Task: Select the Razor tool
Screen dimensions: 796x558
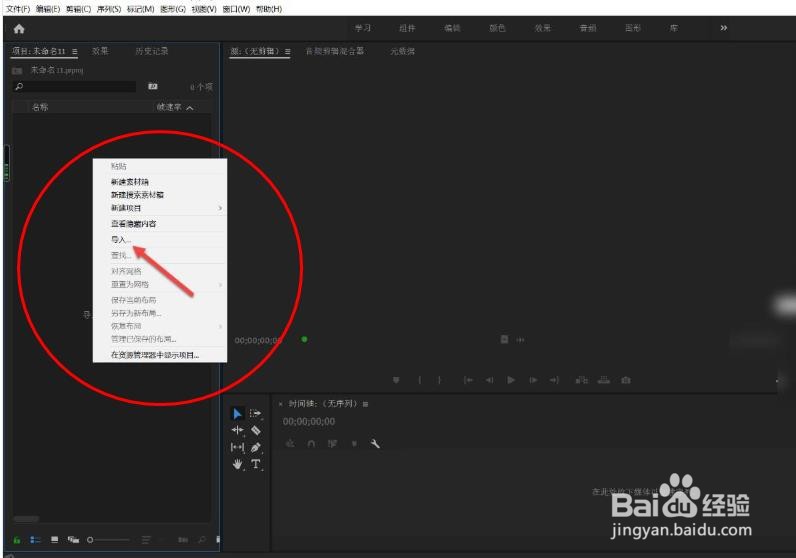Action: (x=256, y=431)
